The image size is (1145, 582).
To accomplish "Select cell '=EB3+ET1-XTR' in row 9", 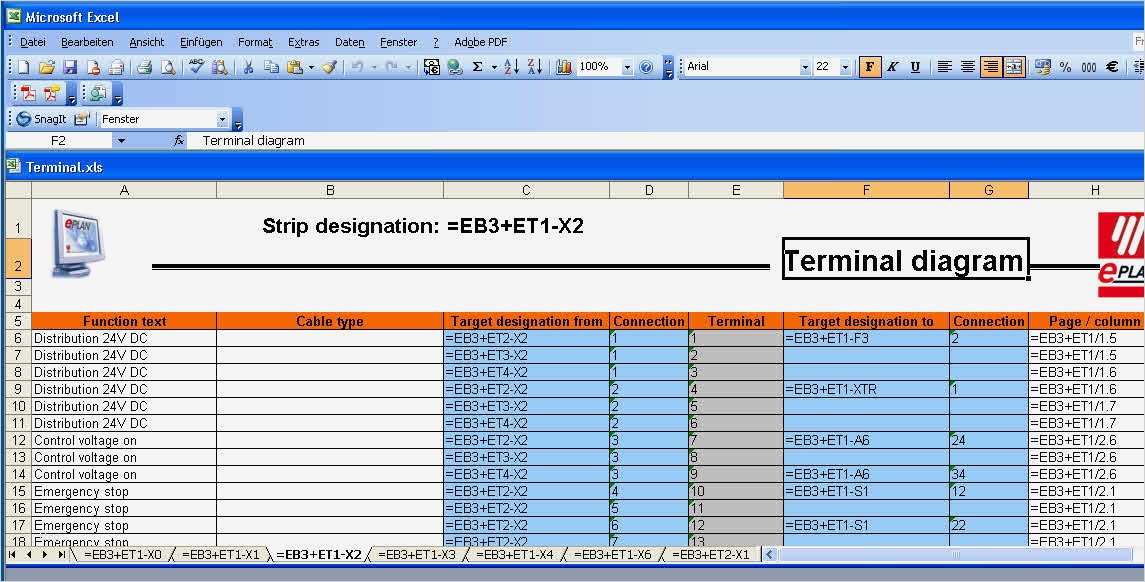I will coord(866,389).
